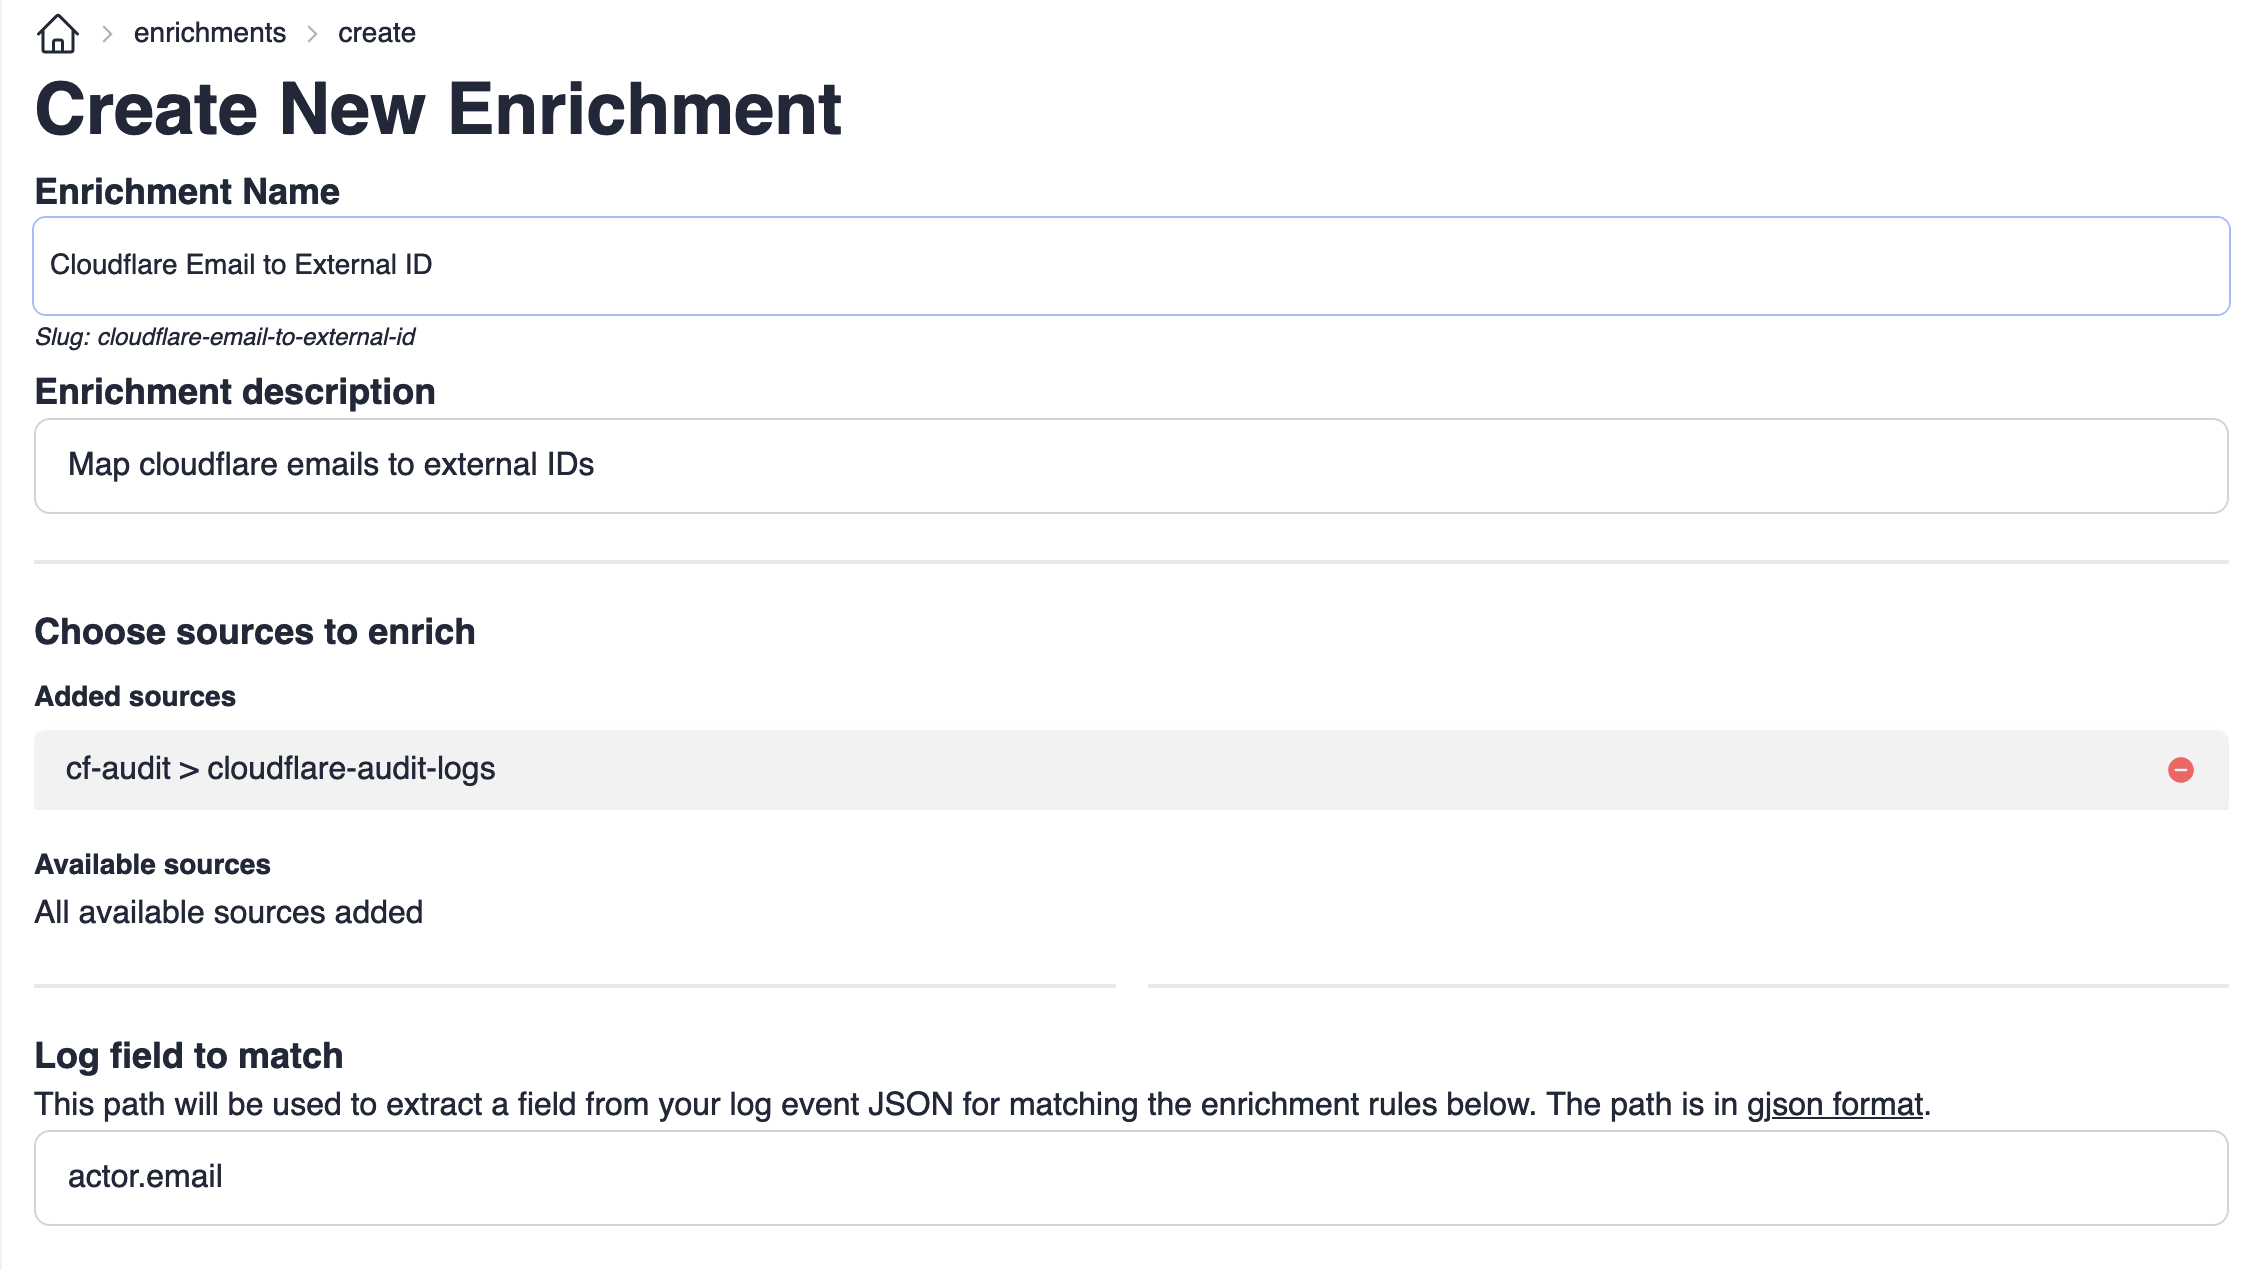The width and height of the screenshot is (2250, 1270).
Task: Click the Available sources label
Action: [152, 864]
